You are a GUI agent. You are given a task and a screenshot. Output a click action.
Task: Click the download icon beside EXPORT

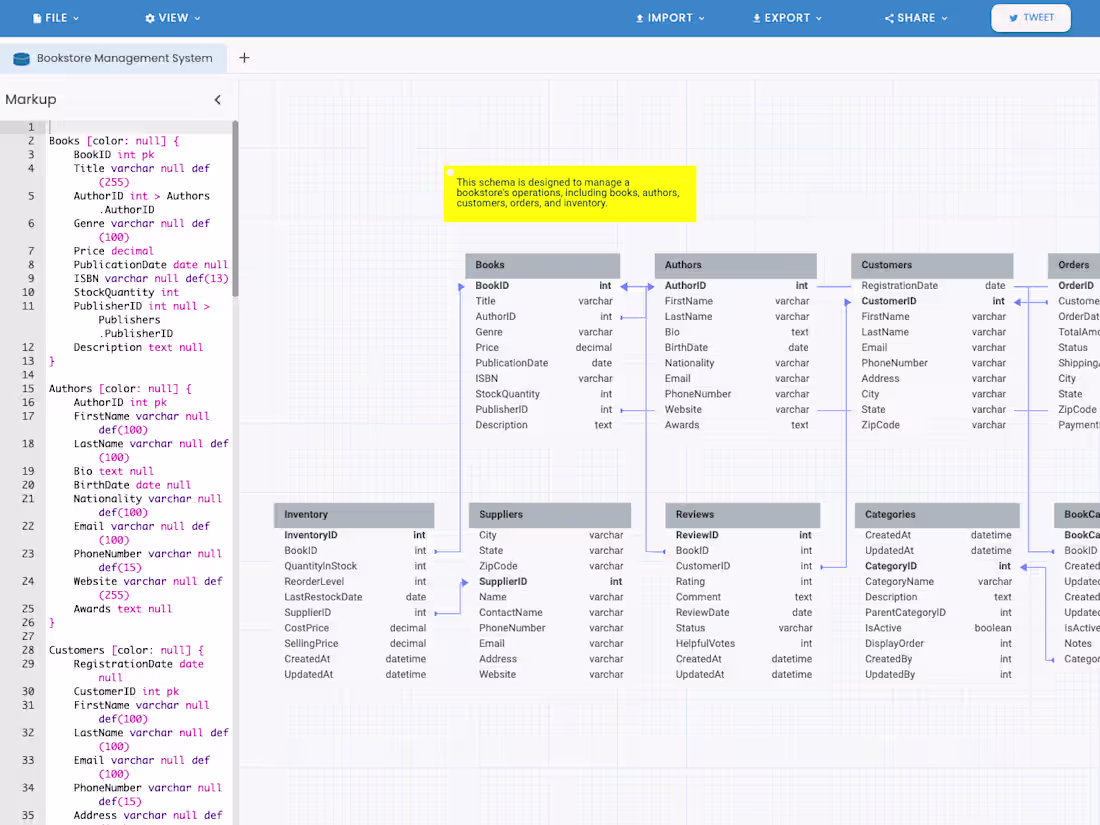(756, 18)
